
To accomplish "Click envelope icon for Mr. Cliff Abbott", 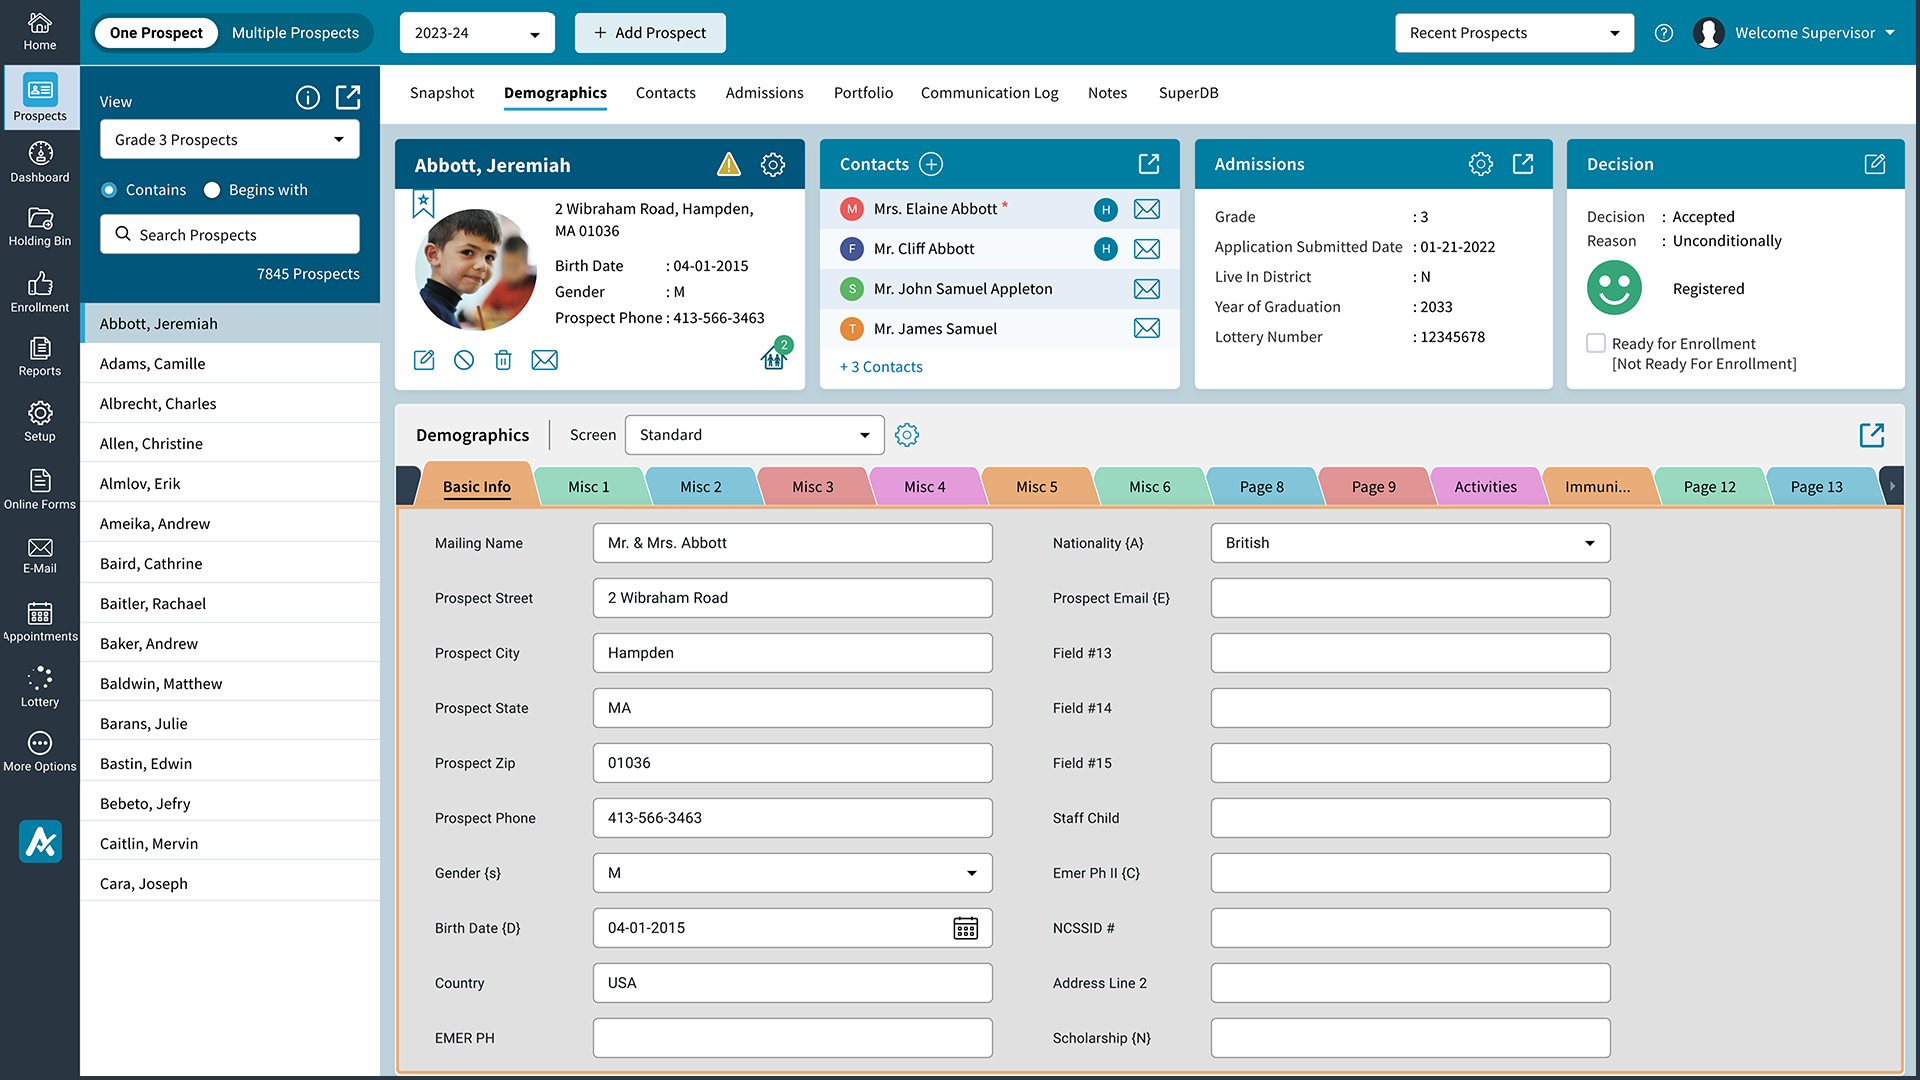I will tap(1147, 249).
